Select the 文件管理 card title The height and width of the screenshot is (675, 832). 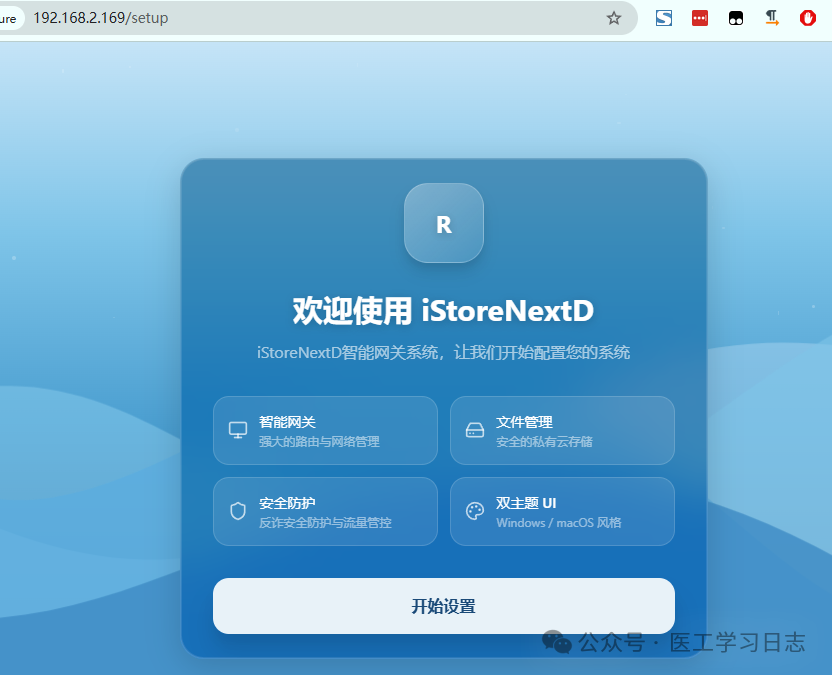click(524, 422)
